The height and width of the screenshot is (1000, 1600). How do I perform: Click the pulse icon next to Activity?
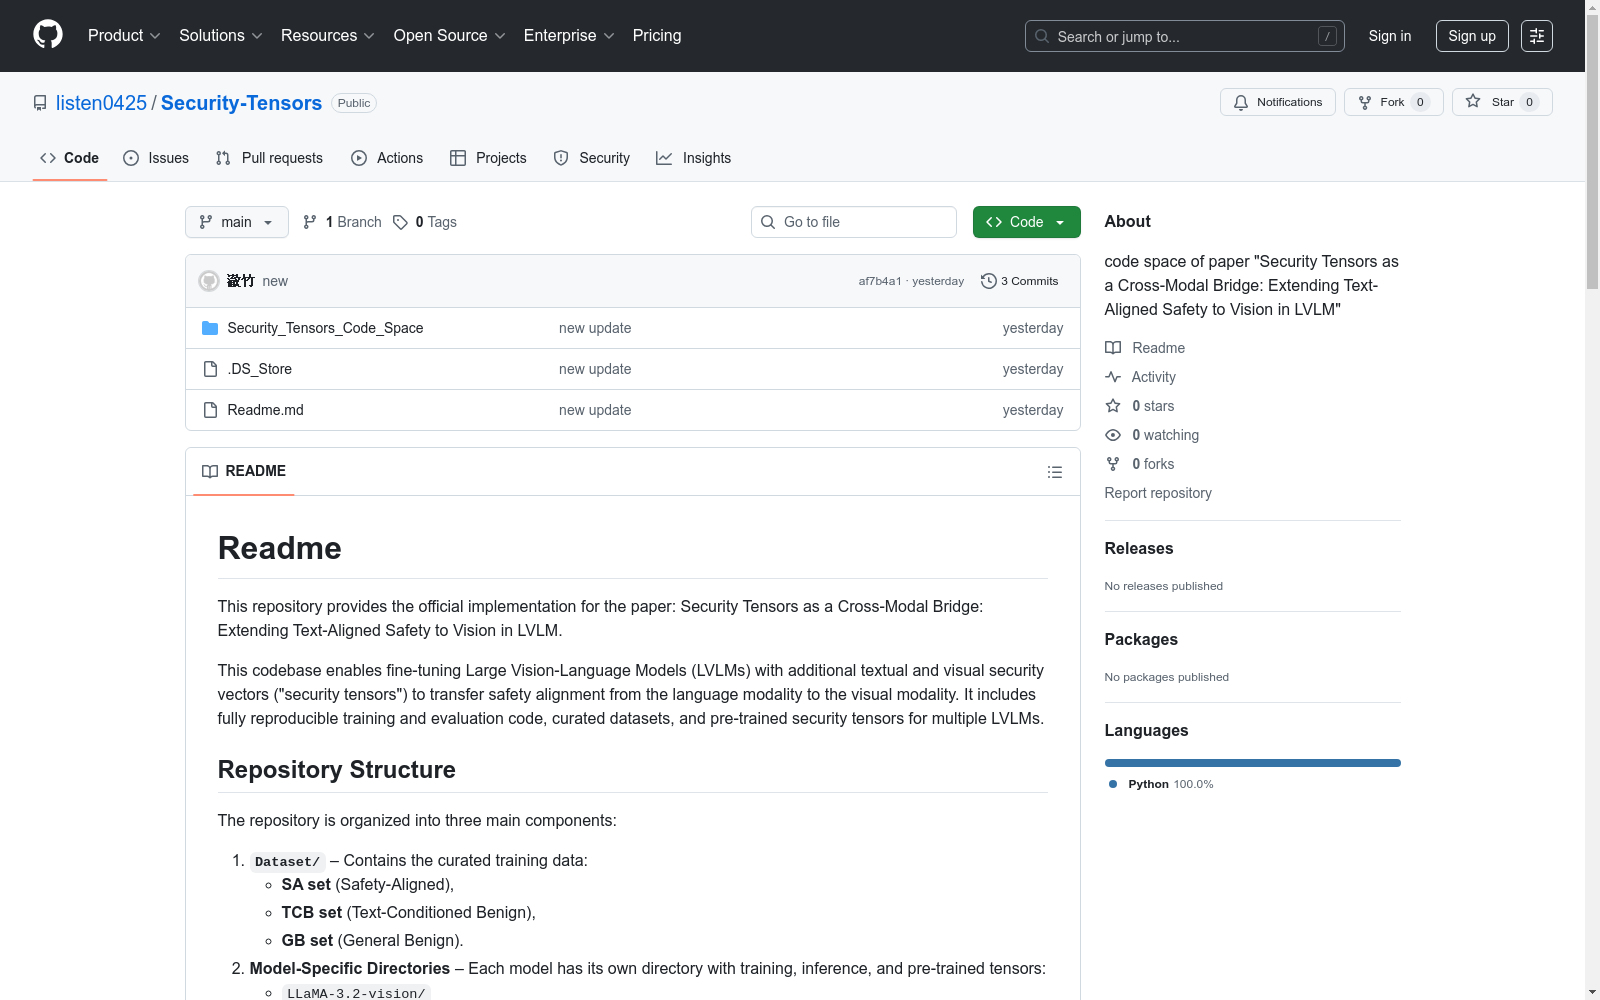1113,377
